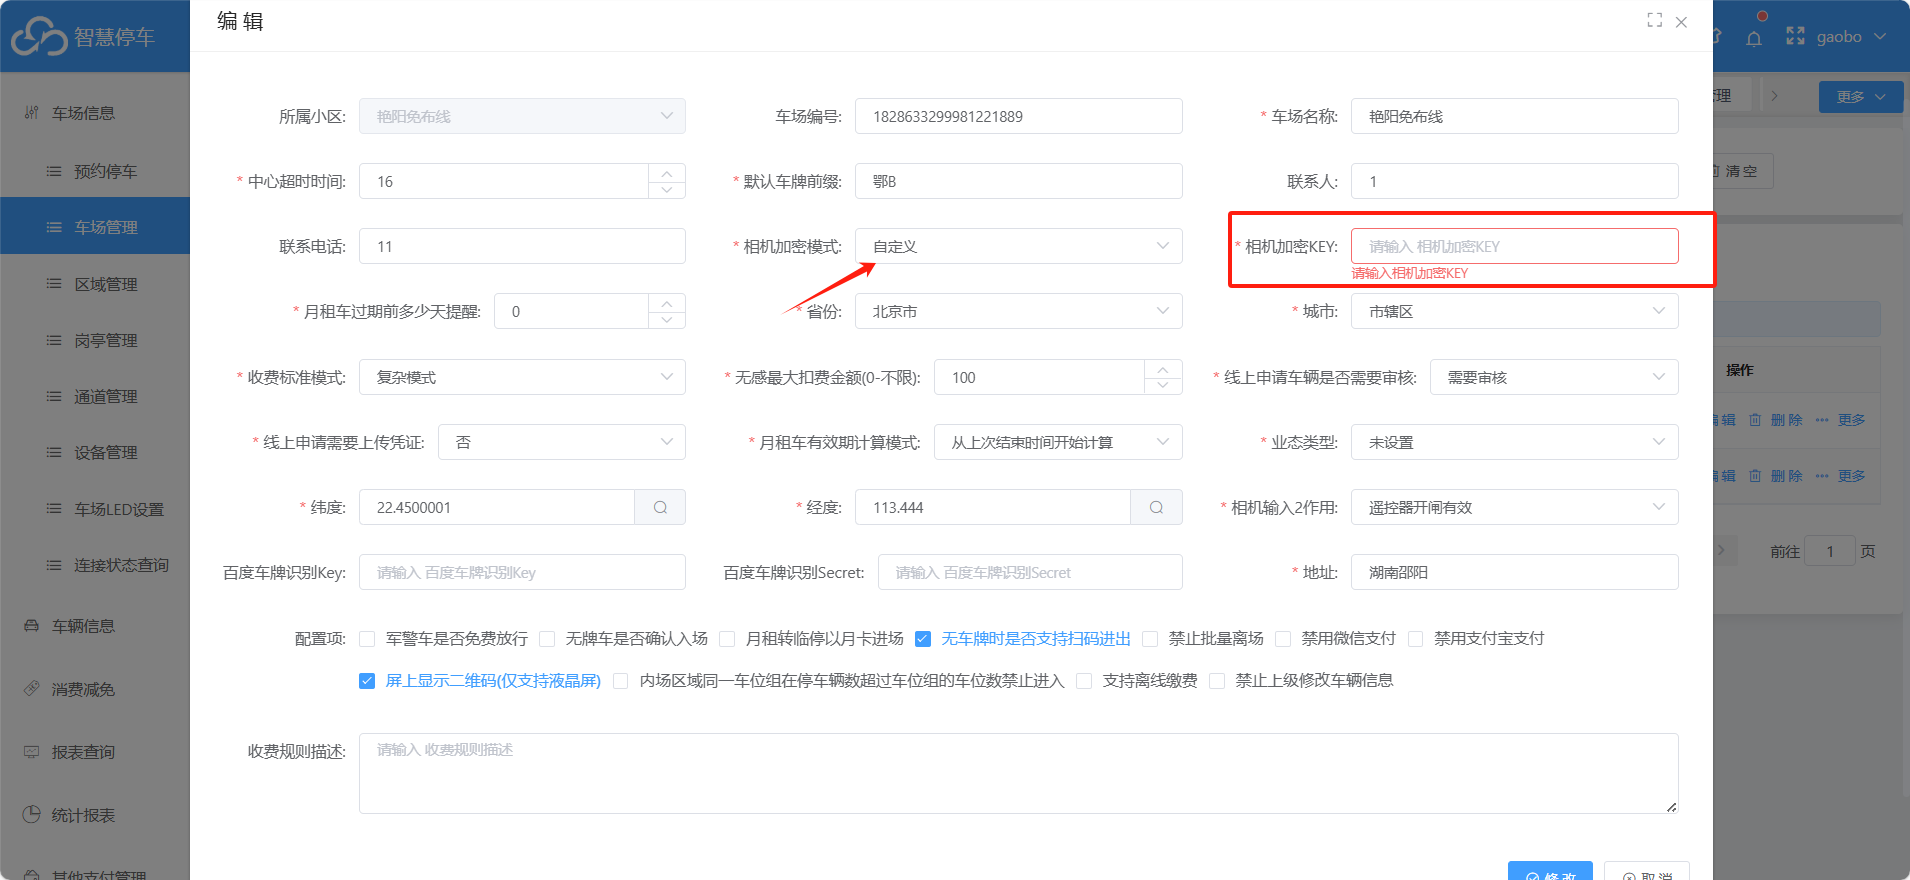Enable 禁止批量离场 checkbox
The image size is (1910, 880).
[1150, 639]
